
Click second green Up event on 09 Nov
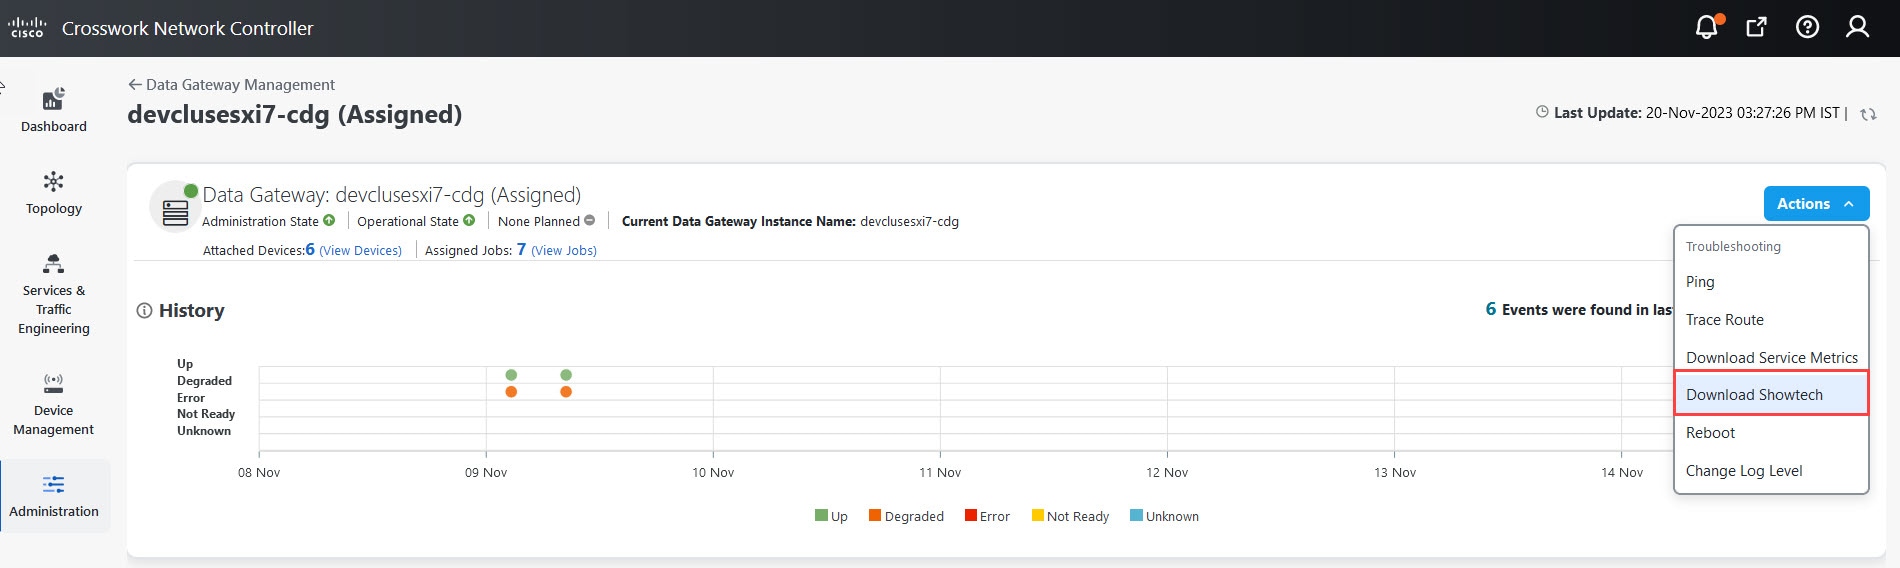[x=566, y=375]
